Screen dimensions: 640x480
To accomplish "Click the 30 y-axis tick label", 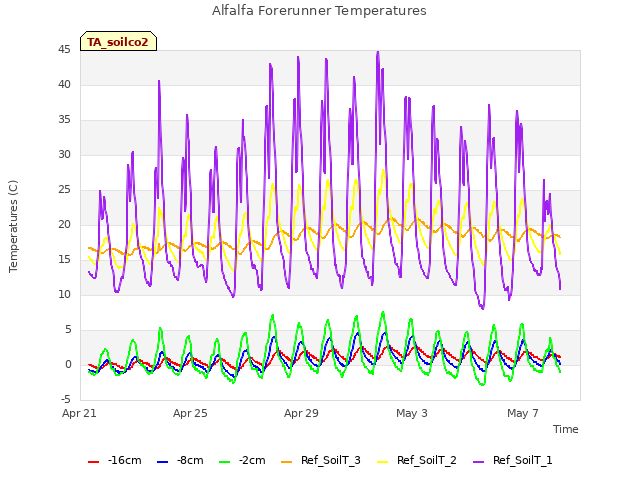I will point(64,155).
